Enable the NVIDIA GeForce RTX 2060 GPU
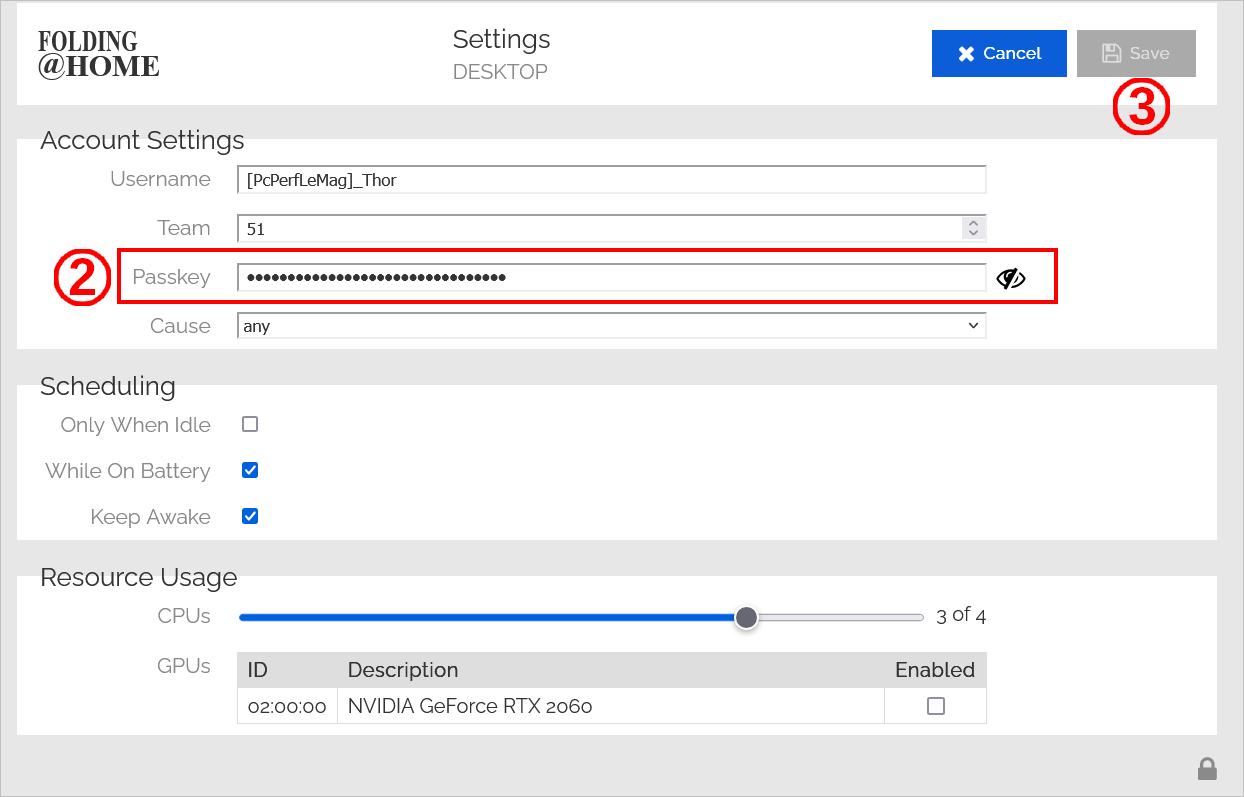This screenshot has height=797, width=1244. click(935, 706)
